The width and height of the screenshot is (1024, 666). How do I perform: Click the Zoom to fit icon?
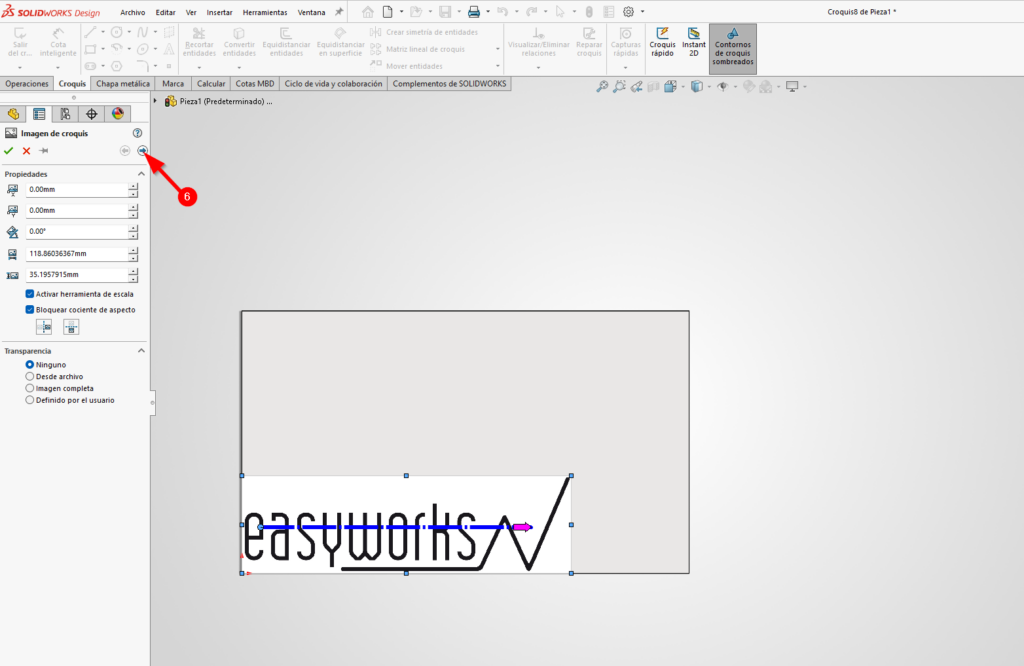tap(602, 86)
